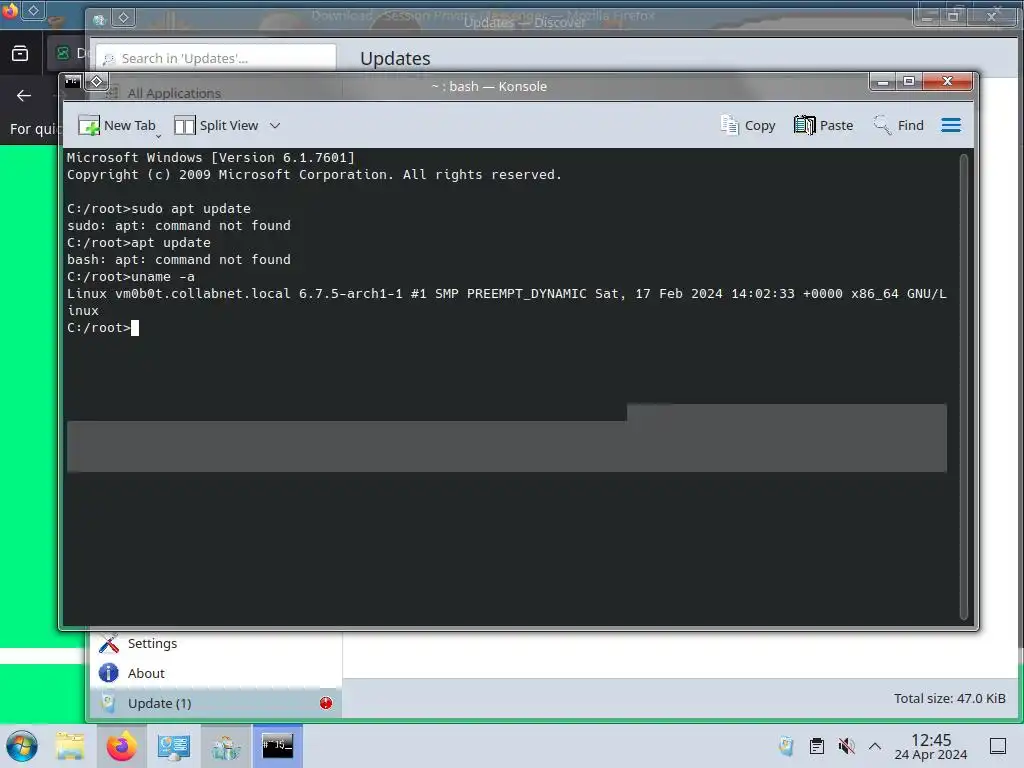
Task: Click the Firefox window's titlebar Firefox icon
Action: [x=9, y=11]
